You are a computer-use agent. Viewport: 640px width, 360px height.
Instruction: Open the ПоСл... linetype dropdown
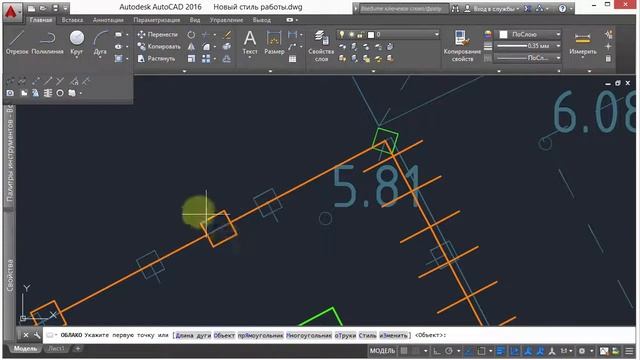pyautogui.click(x=558, y=58)
